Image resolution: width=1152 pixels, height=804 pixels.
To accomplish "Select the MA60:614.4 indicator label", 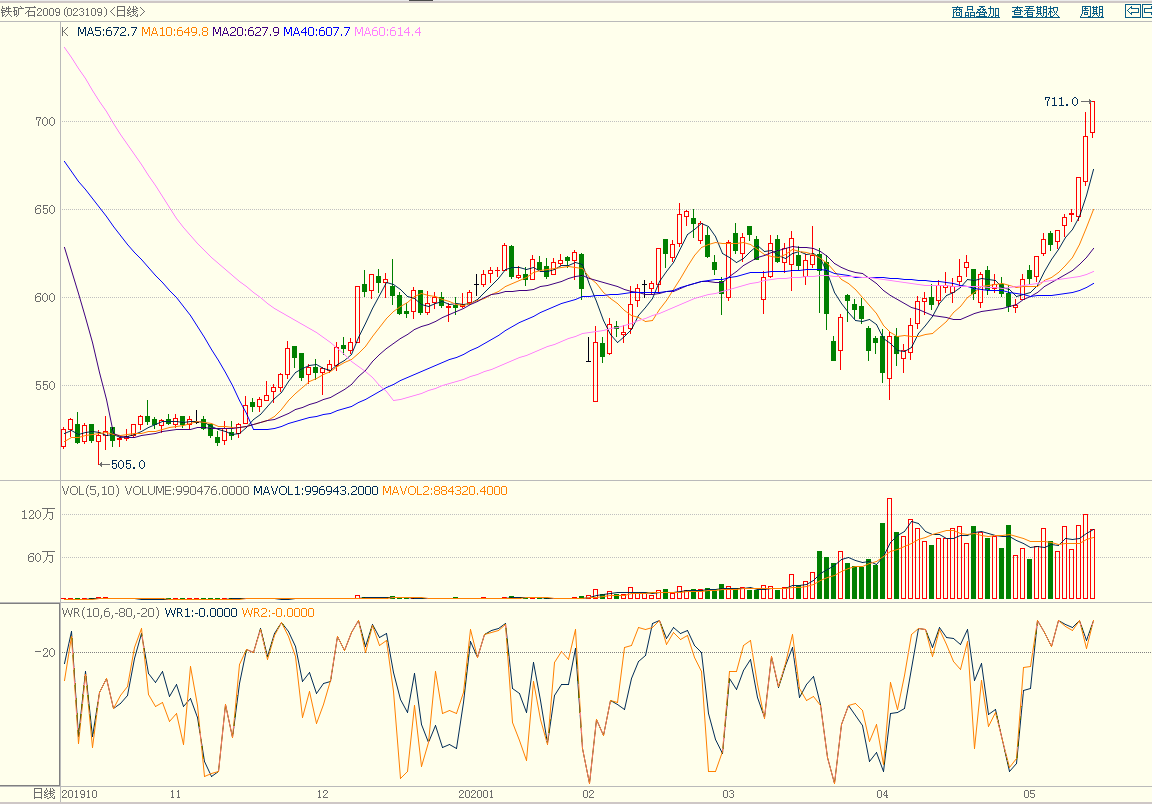I will point(388,32).
